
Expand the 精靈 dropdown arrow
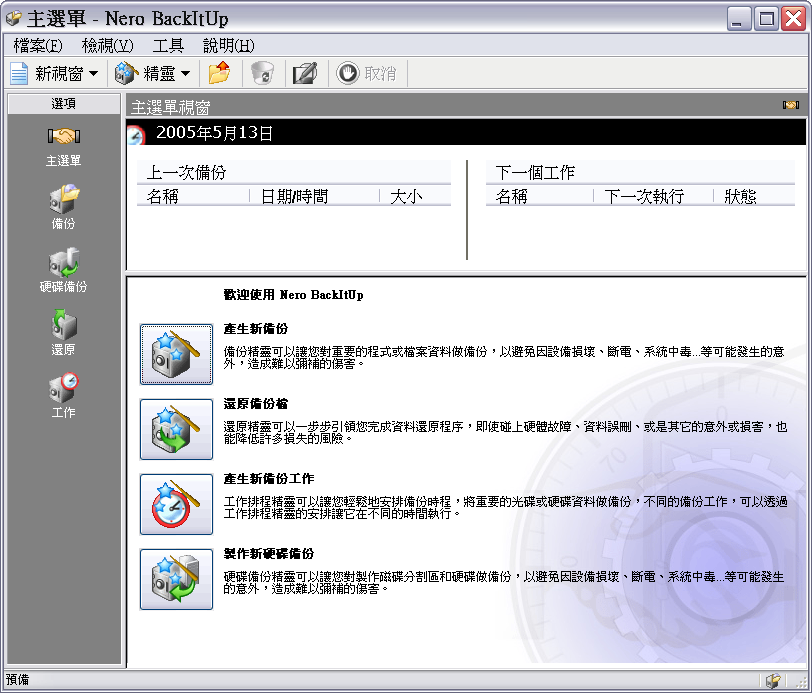click(185, 74)
